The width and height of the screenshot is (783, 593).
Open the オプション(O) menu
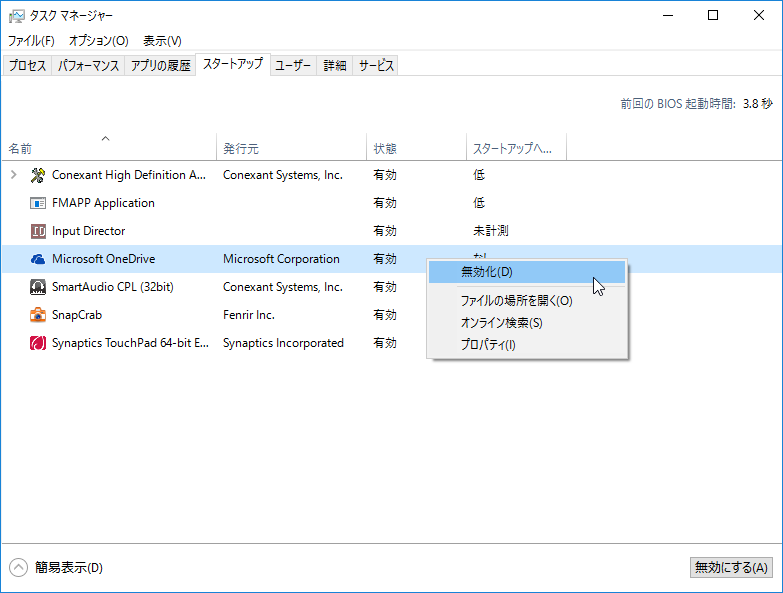point(98,41)
